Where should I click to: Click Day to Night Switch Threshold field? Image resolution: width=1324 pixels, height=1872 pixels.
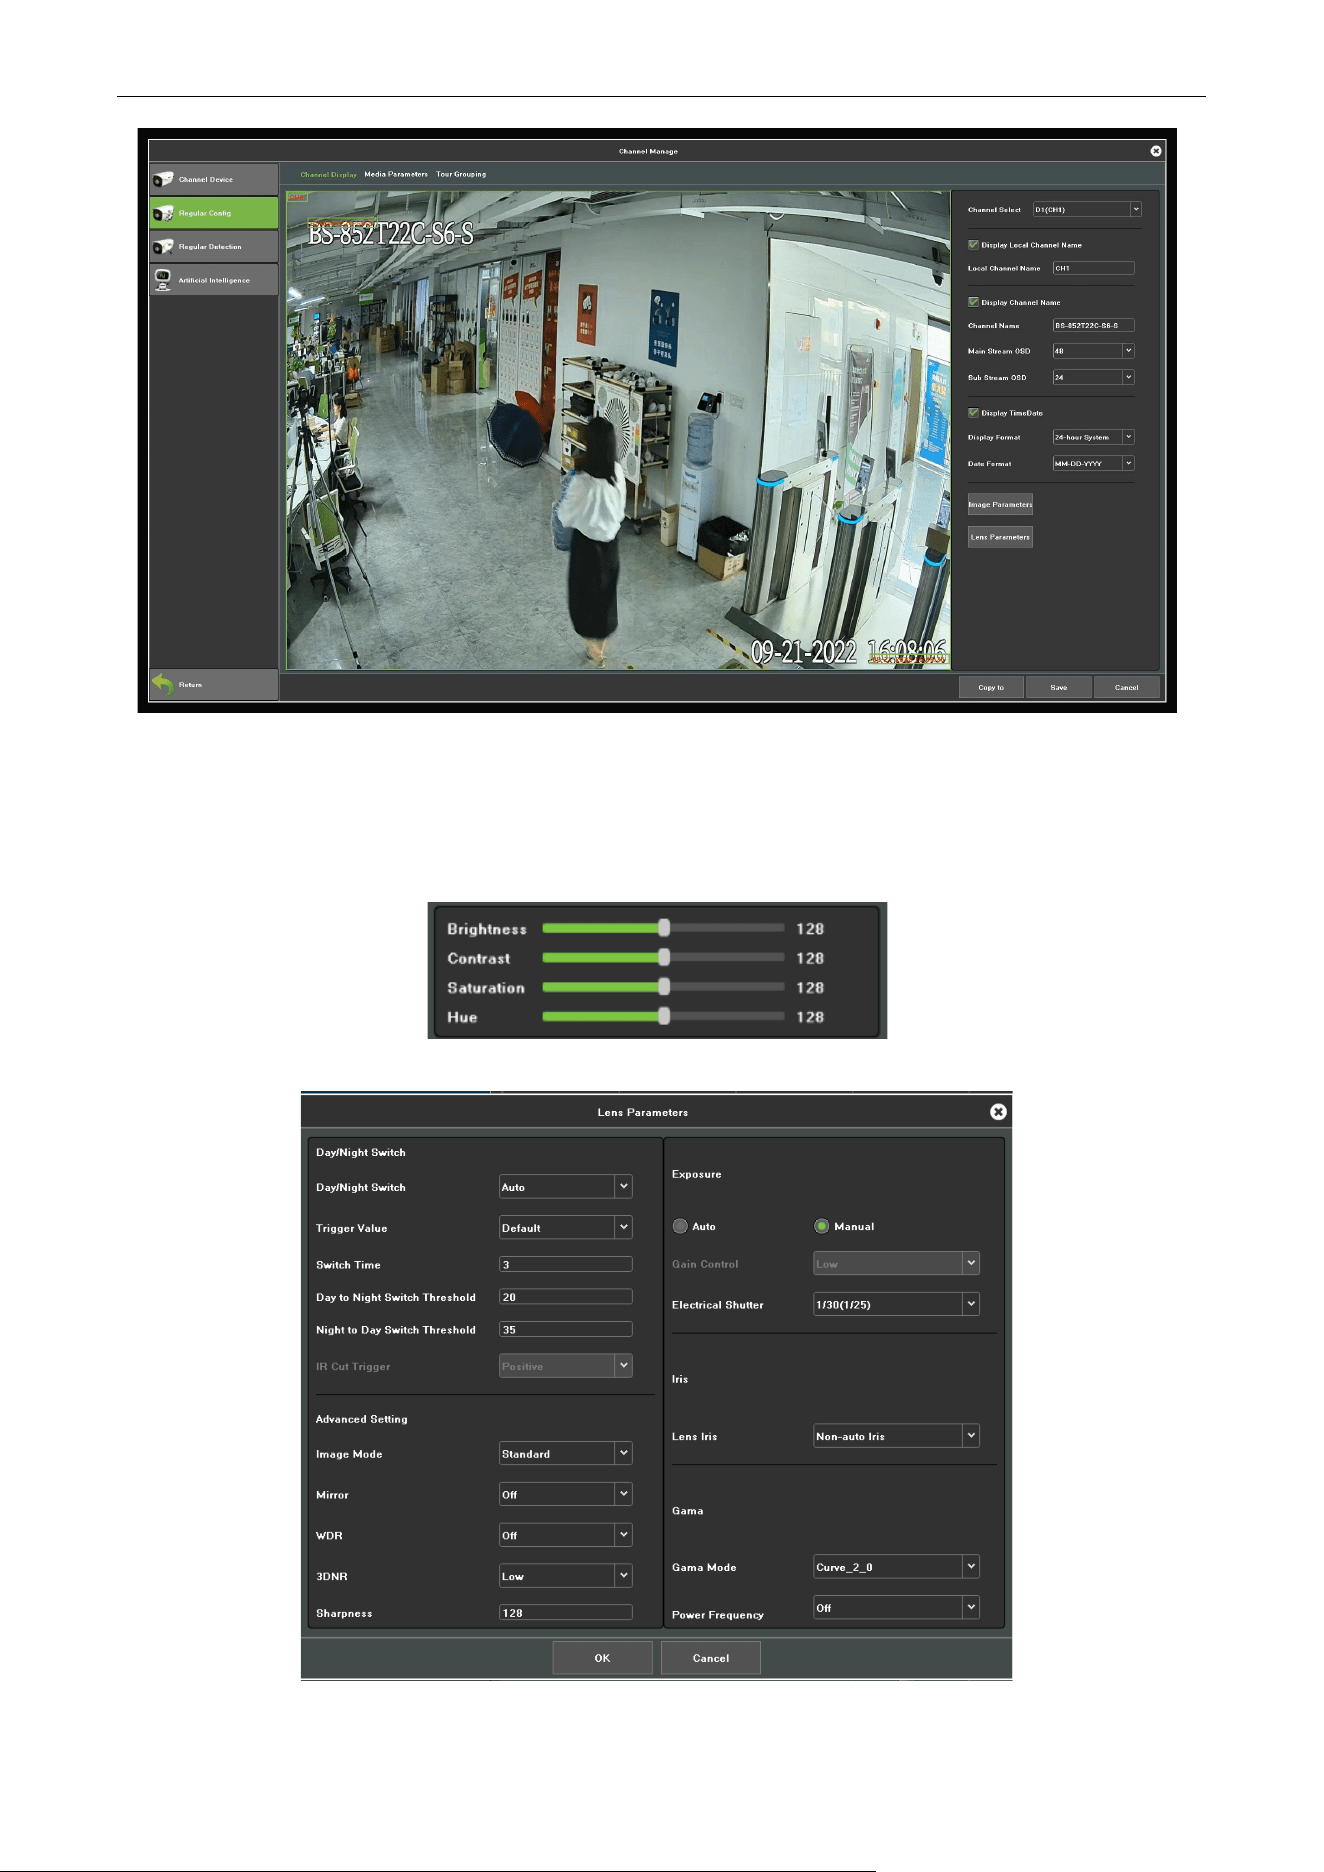566,1297
